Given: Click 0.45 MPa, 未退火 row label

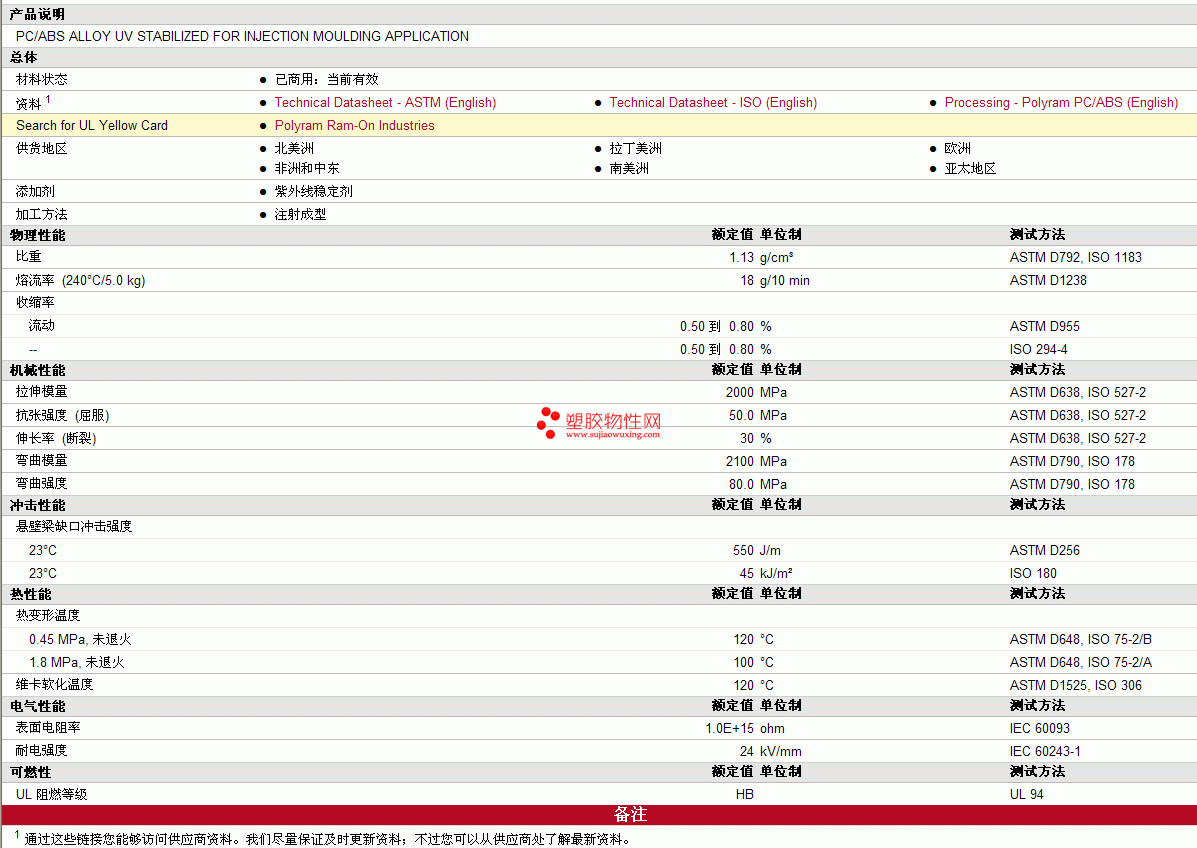Looking at the screenshot, I should point(80,639).
